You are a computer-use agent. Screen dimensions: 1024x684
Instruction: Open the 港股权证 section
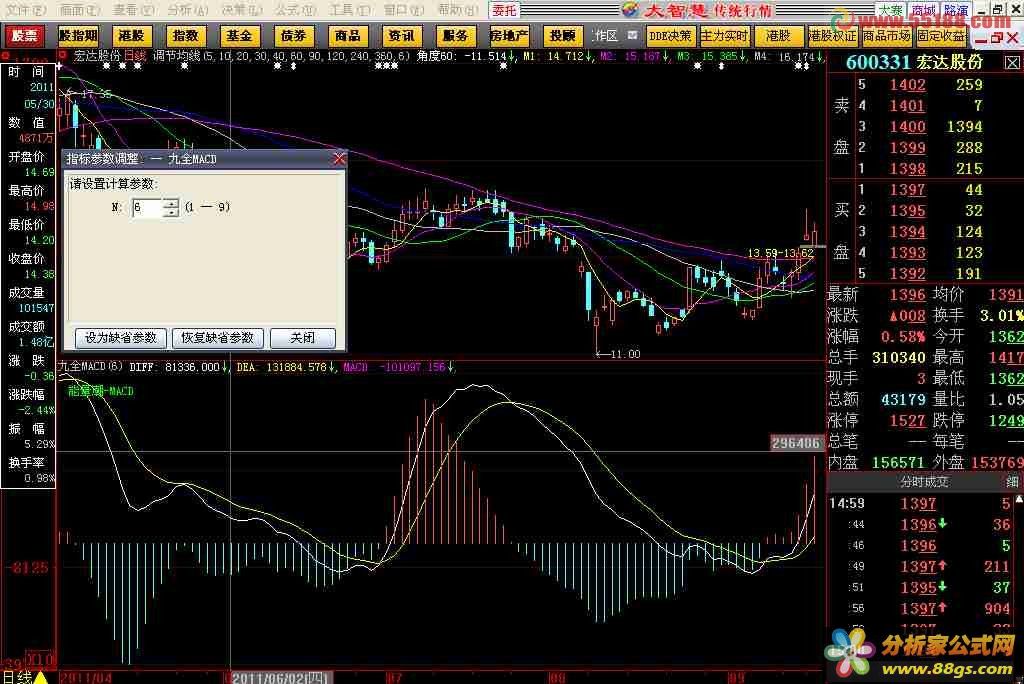[832, 36]
